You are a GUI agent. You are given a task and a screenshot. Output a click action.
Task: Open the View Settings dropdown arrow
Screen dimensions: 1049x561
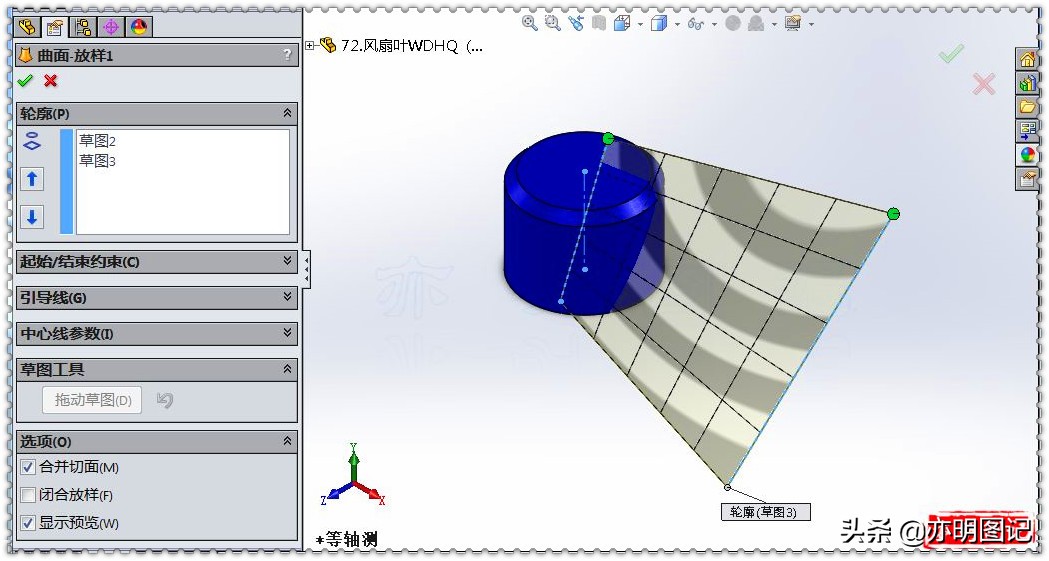click(x=812, y=25)
